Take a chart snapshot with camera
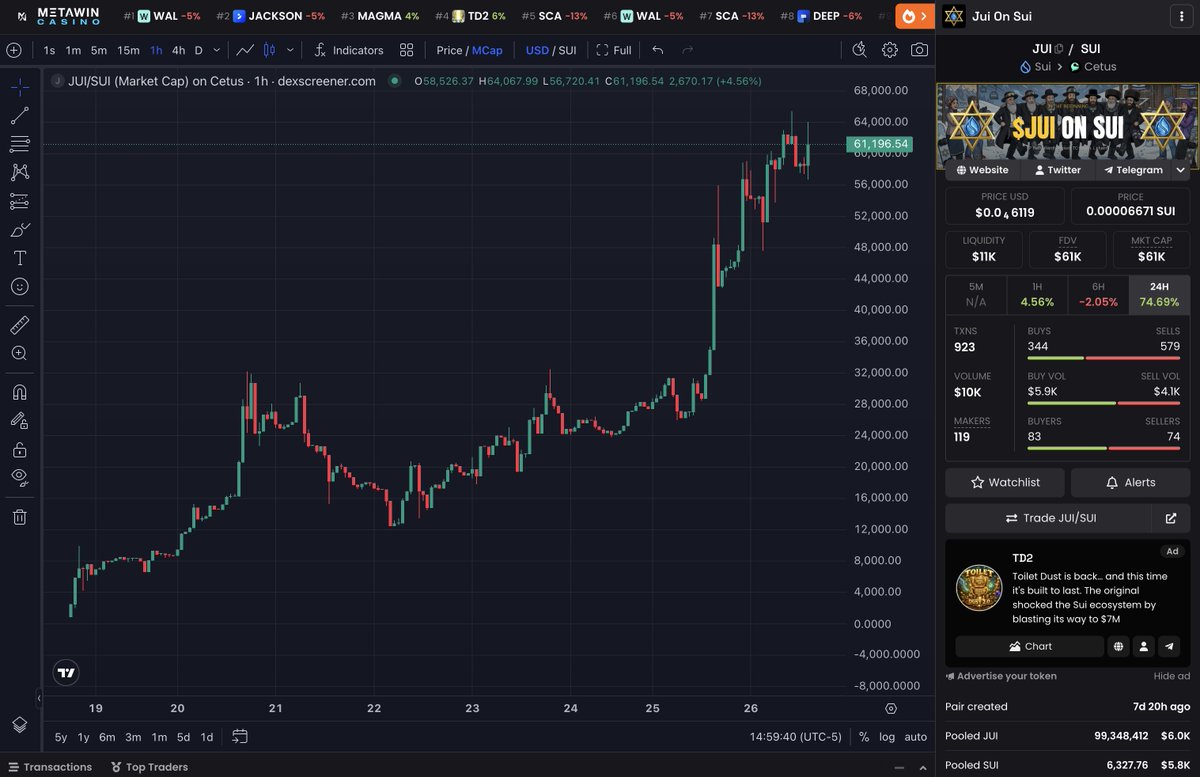Screen dimensions: 1200x777 pos(919,50)
